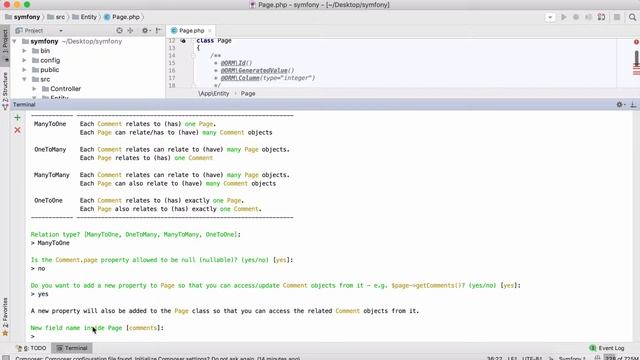Click the memory usage indicator in status bar

coord(620,358)
